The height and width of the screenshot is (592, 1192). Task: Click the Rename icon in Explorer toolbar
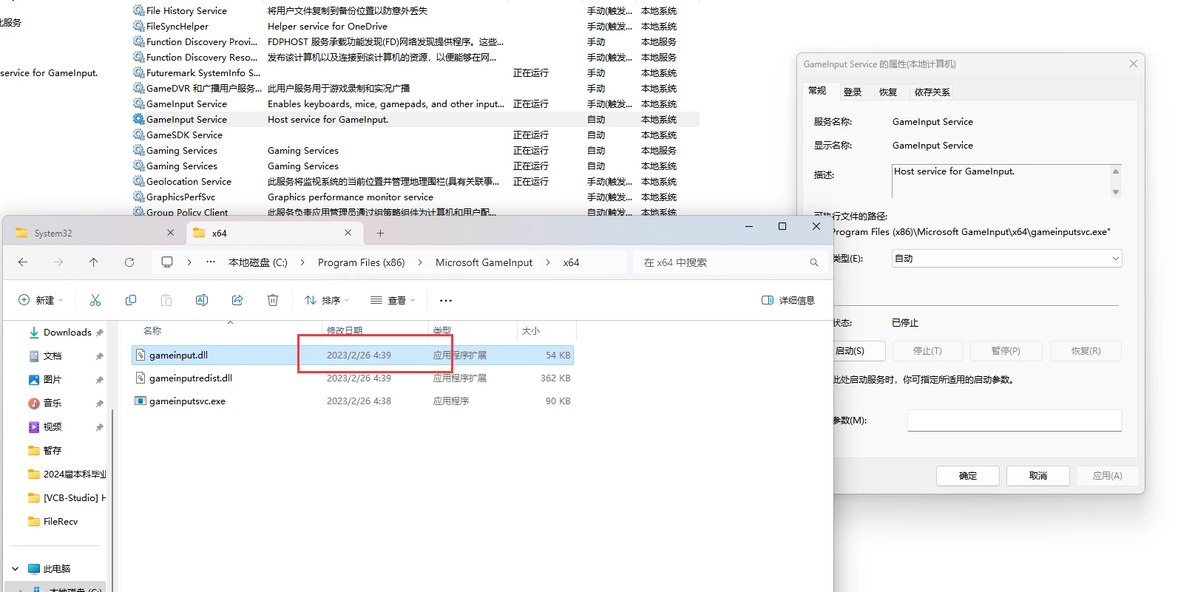(x=201, y=300)
